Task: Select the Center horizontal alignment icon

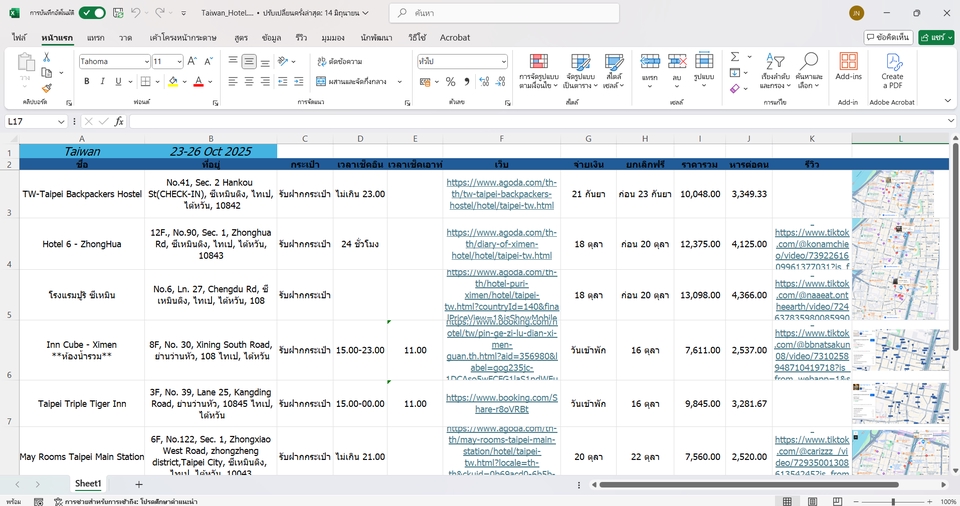Action: [248, 82]
